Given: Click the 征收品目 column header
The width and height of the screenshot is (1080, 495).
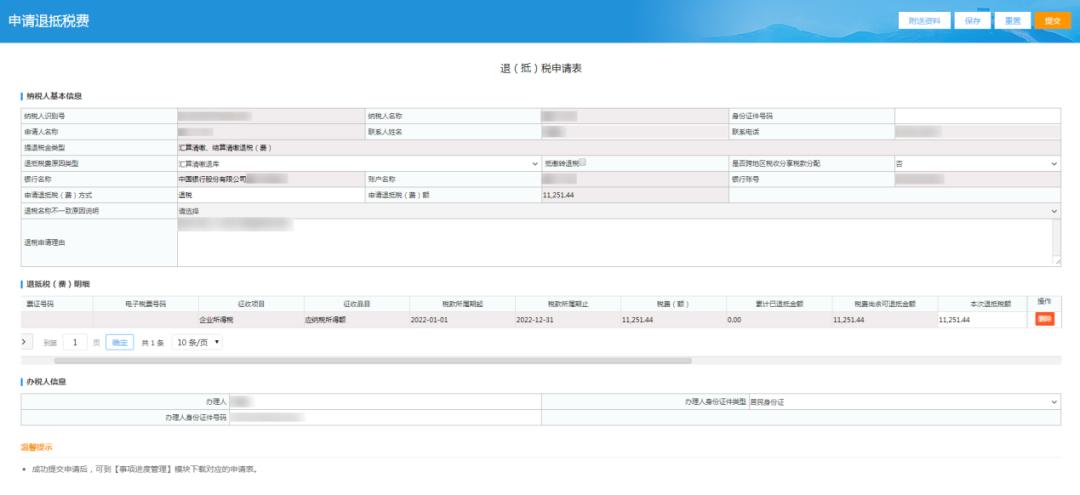Looking at the screenshot, I should click(x=357, y=304).
